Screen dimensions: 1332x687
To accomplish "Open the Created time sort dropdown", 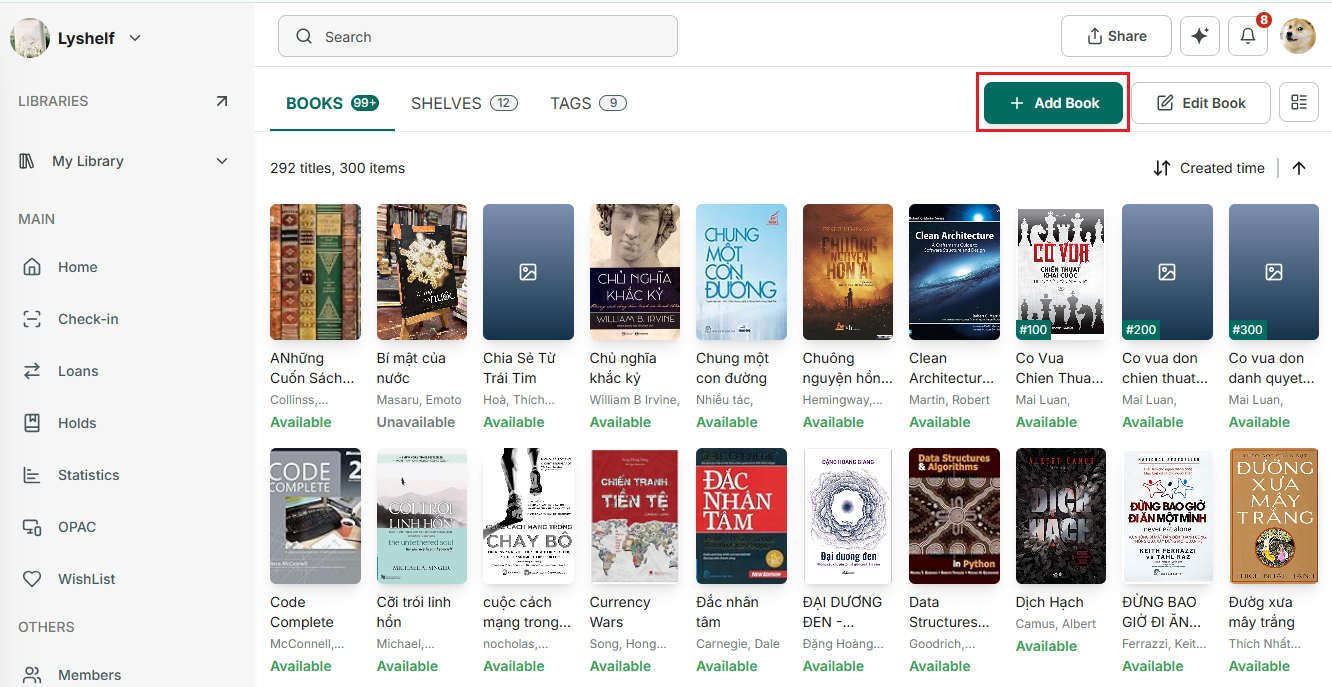I will tap(1209, 168).
